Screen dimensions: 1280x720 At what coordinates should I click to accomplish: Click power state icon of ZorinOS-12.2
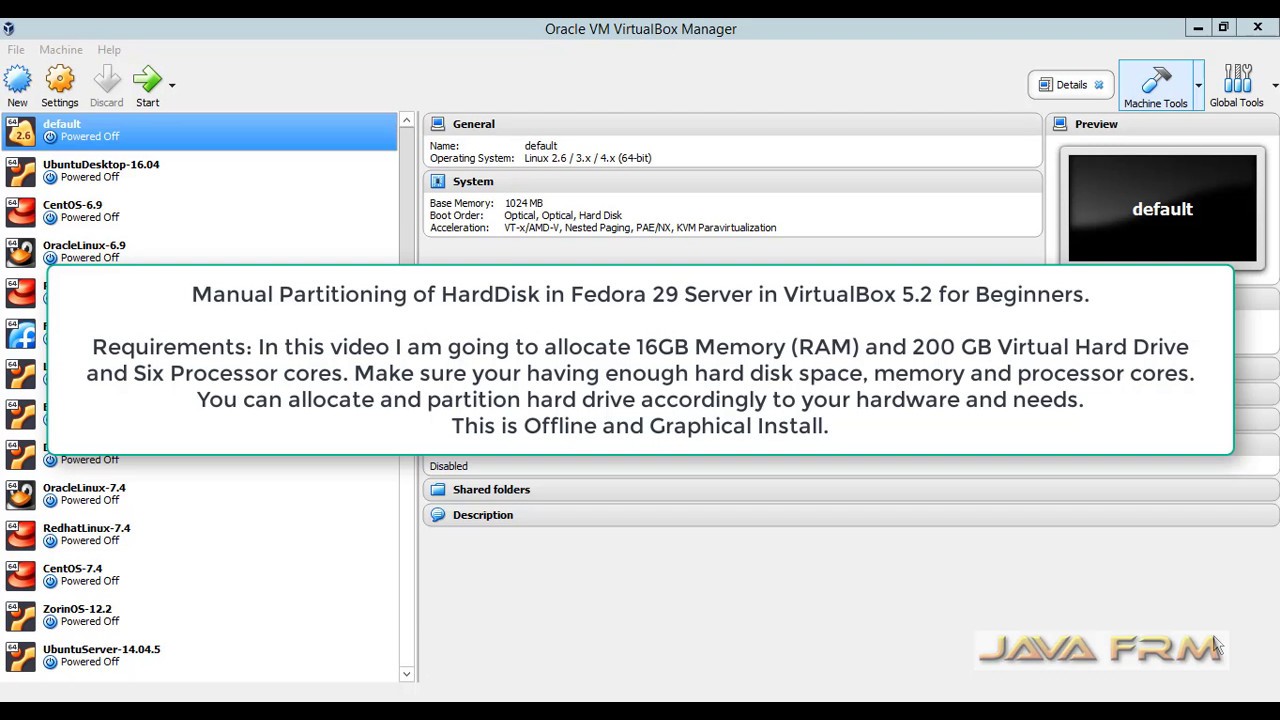(50, 621)
